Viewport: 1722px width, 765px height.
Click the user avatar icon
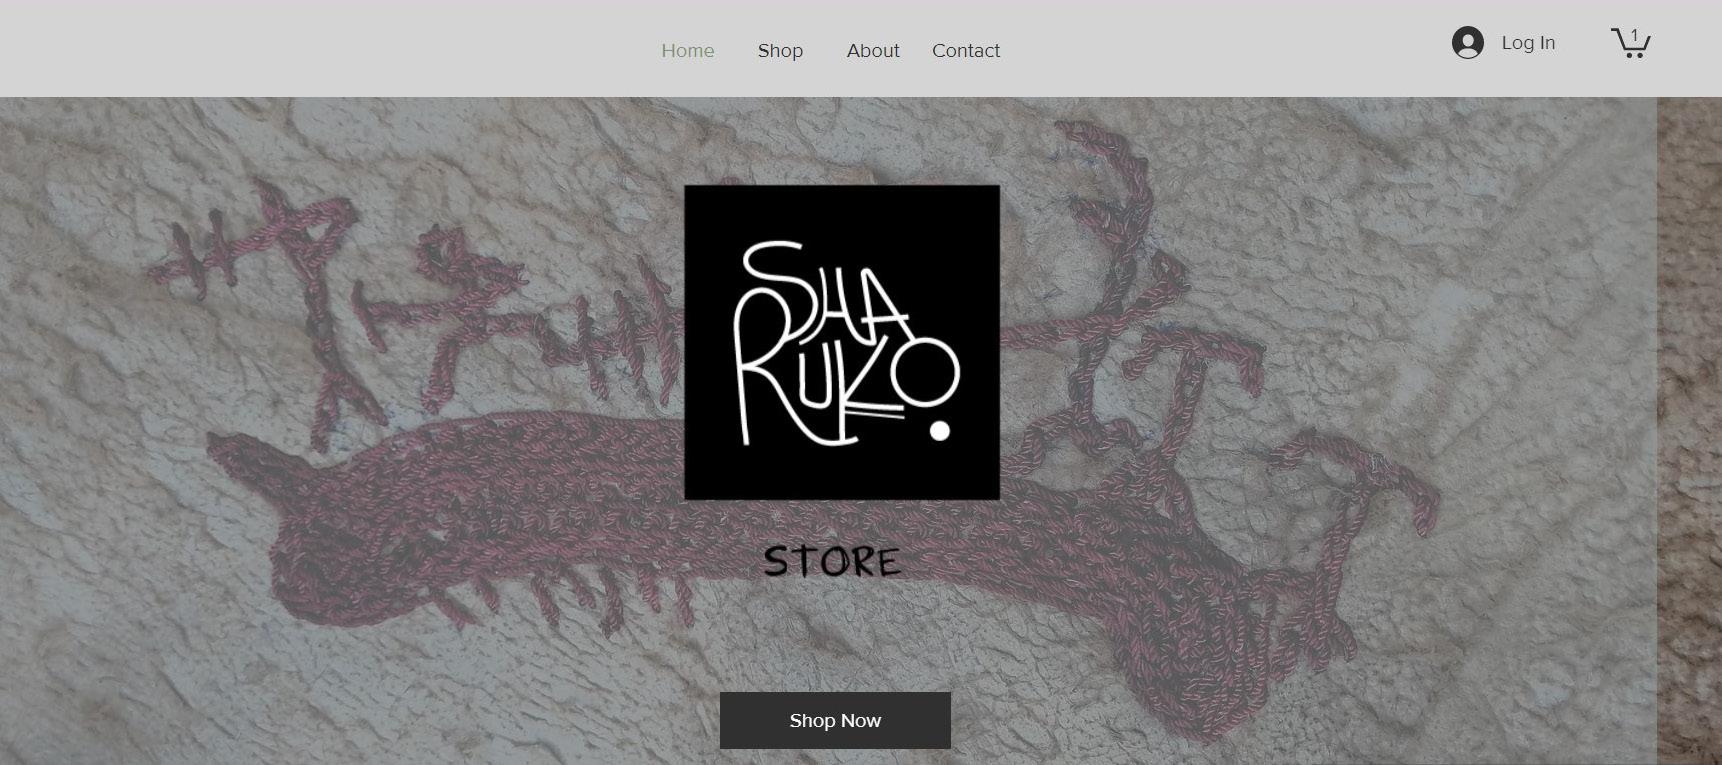1467,43
